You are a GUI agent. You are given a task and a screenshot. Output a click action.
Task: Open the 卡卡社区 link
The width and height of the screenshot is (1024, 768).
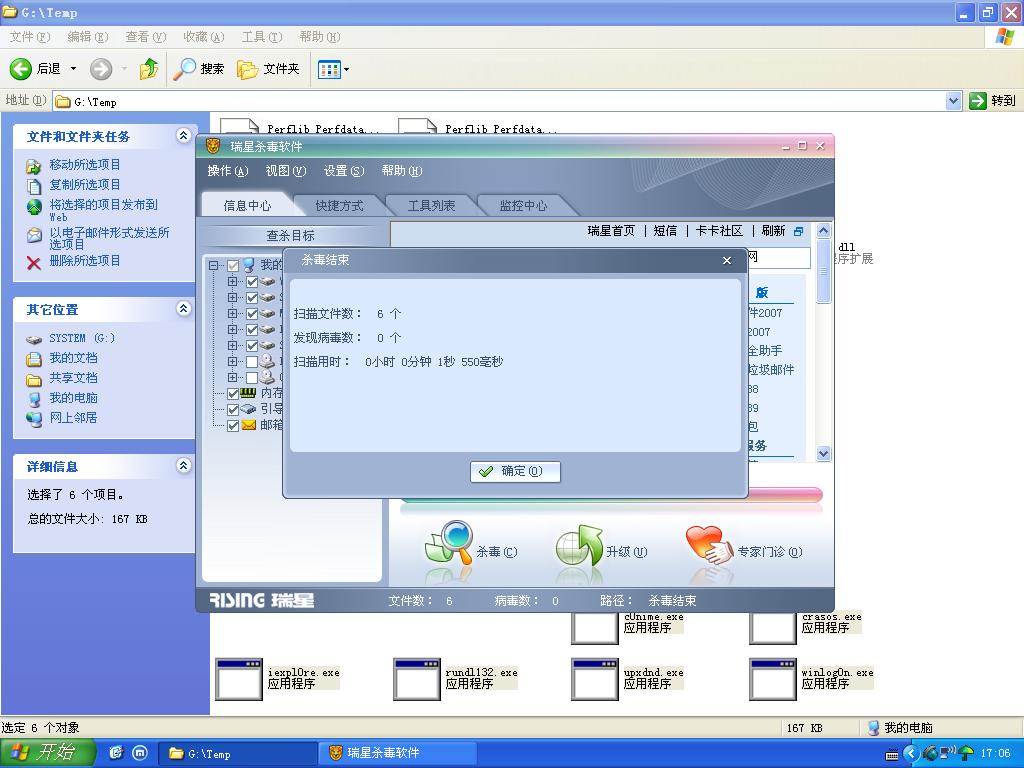pyautogui.click(x=719, y=231)
